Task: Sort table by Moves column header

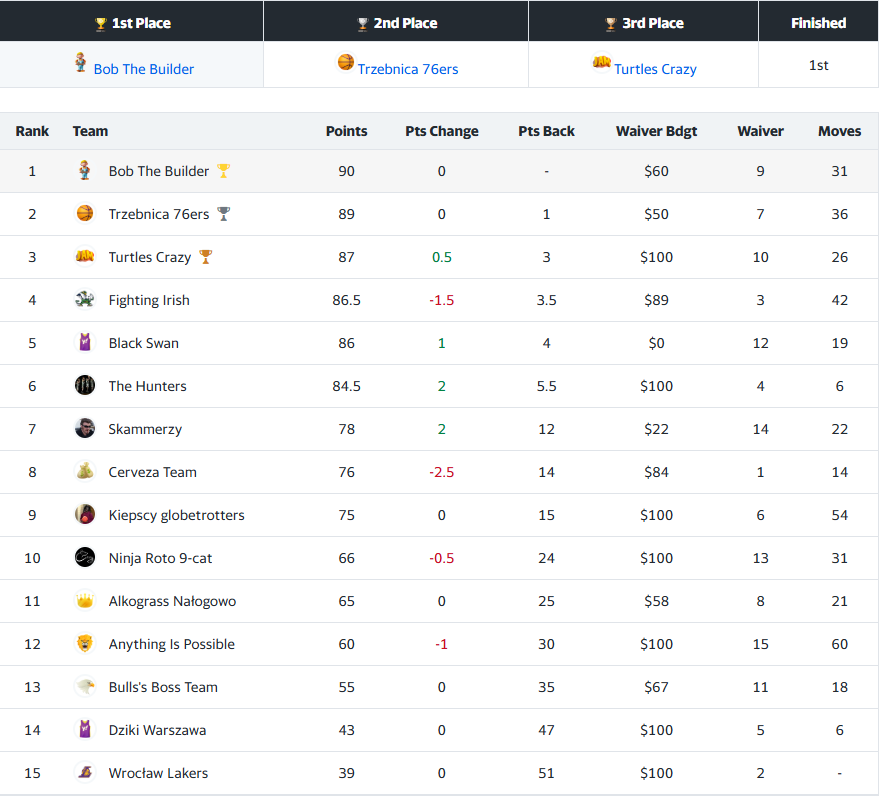Action: (839, 131)
